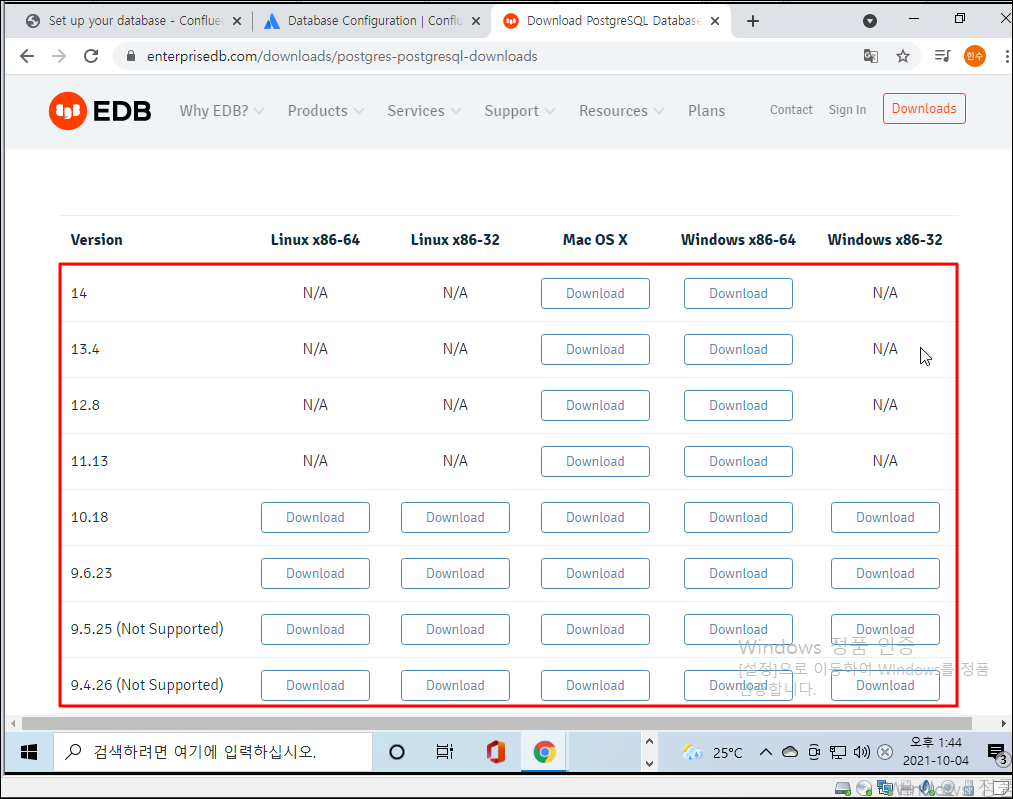Open the Windows Start menu
1013x799 pixels.
click(x=28, y=752)
